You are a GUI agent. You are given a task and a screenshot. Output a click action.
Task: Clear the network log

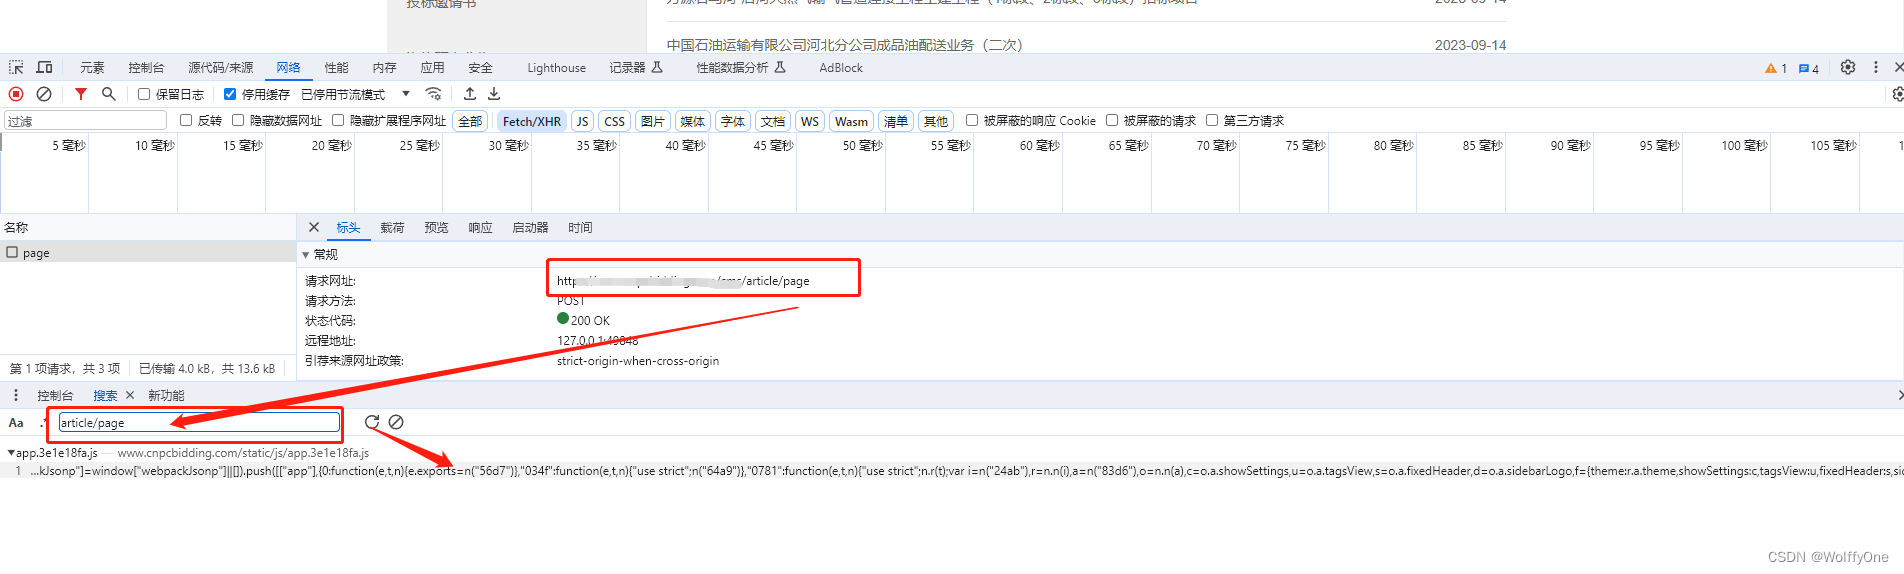44,94
